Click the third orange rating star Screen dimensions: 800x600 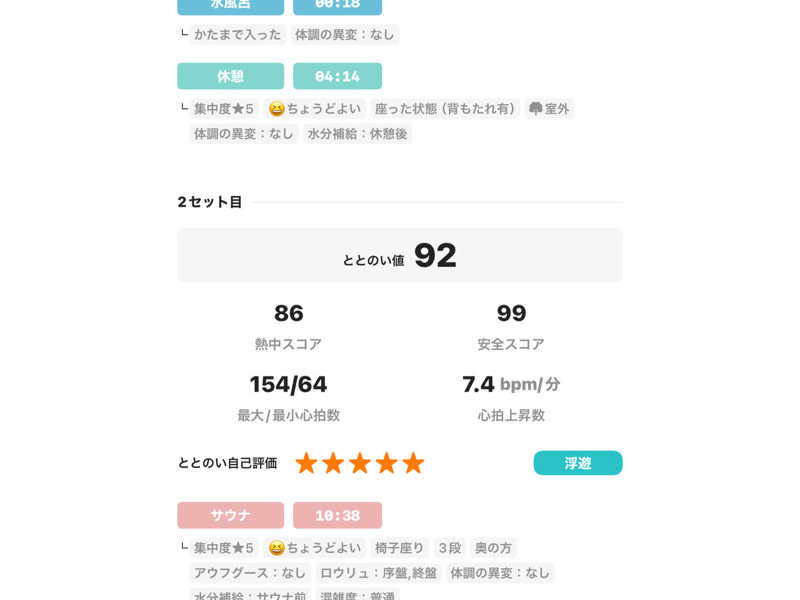[360, 463]
